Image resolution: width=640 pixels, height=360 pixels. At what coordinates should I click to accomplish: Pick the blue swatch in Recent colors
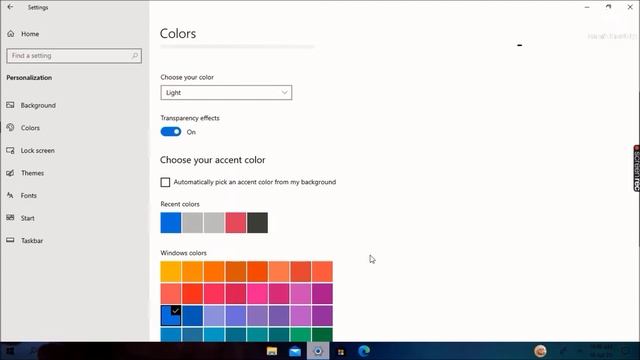pos(171,222)
